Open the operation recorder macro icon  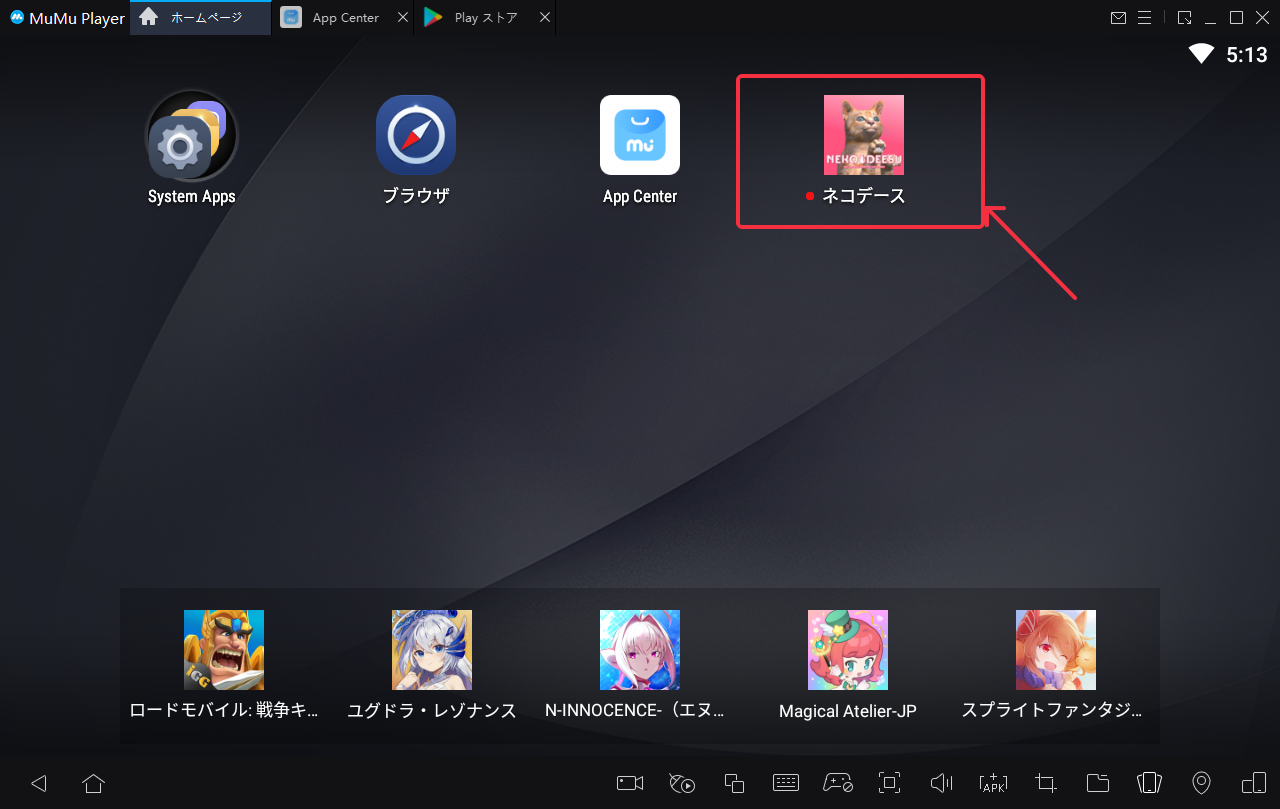[682, 783]
